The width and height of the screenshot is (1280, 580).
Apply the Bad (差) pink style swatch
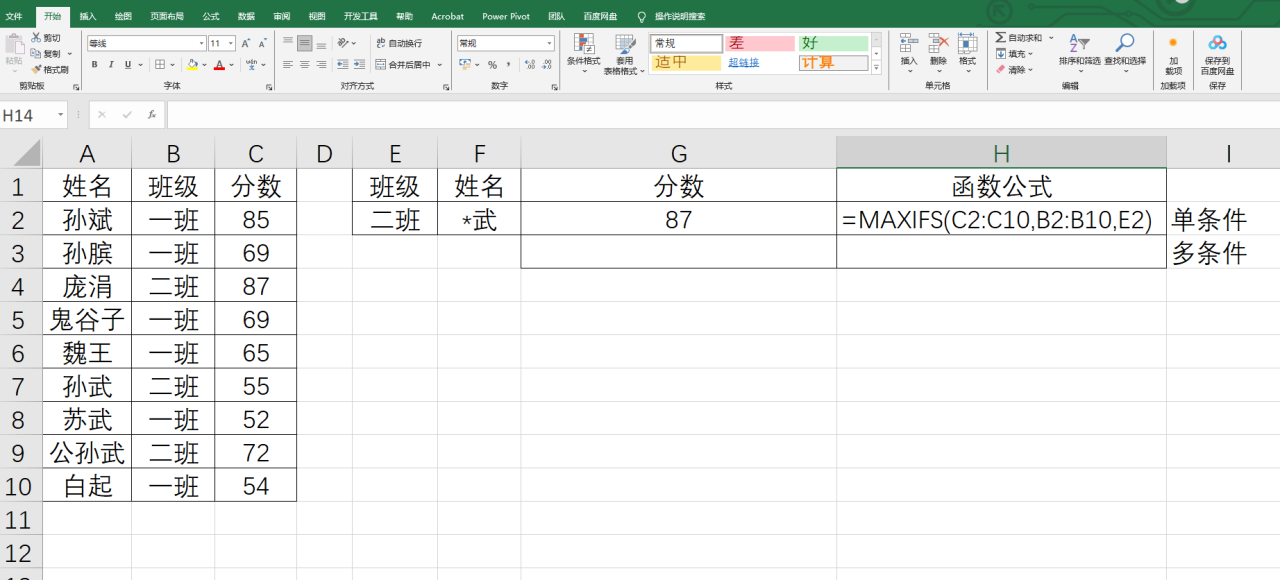[760, 44]
